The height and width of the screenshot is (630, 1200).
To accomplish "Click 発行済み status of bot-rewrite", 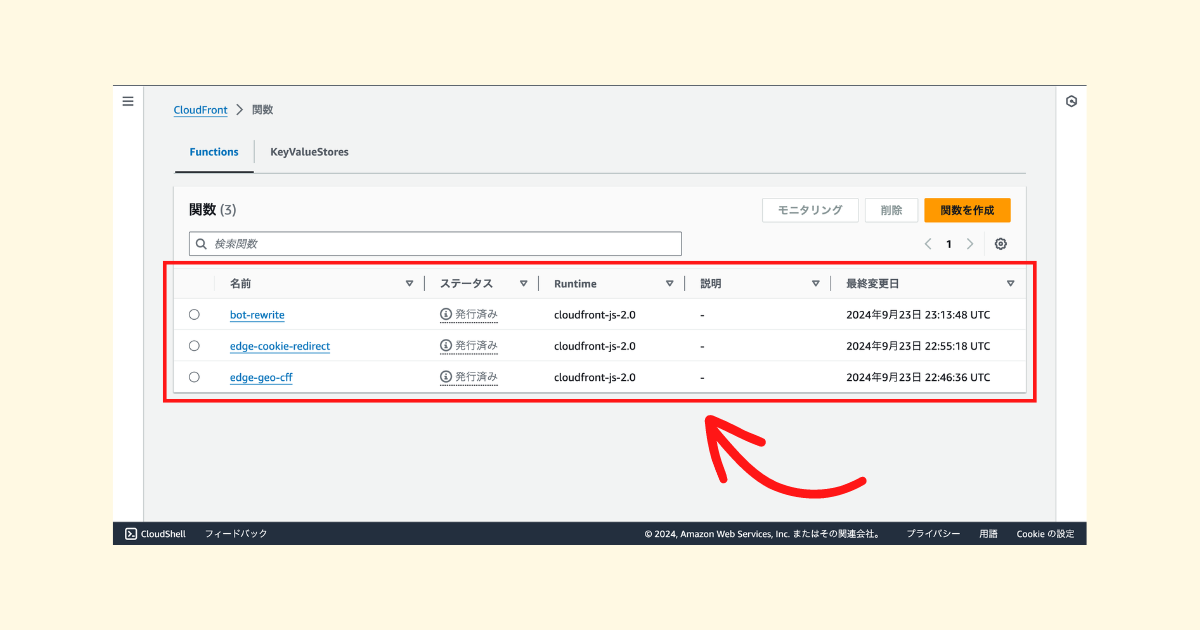I will [476, 314].
